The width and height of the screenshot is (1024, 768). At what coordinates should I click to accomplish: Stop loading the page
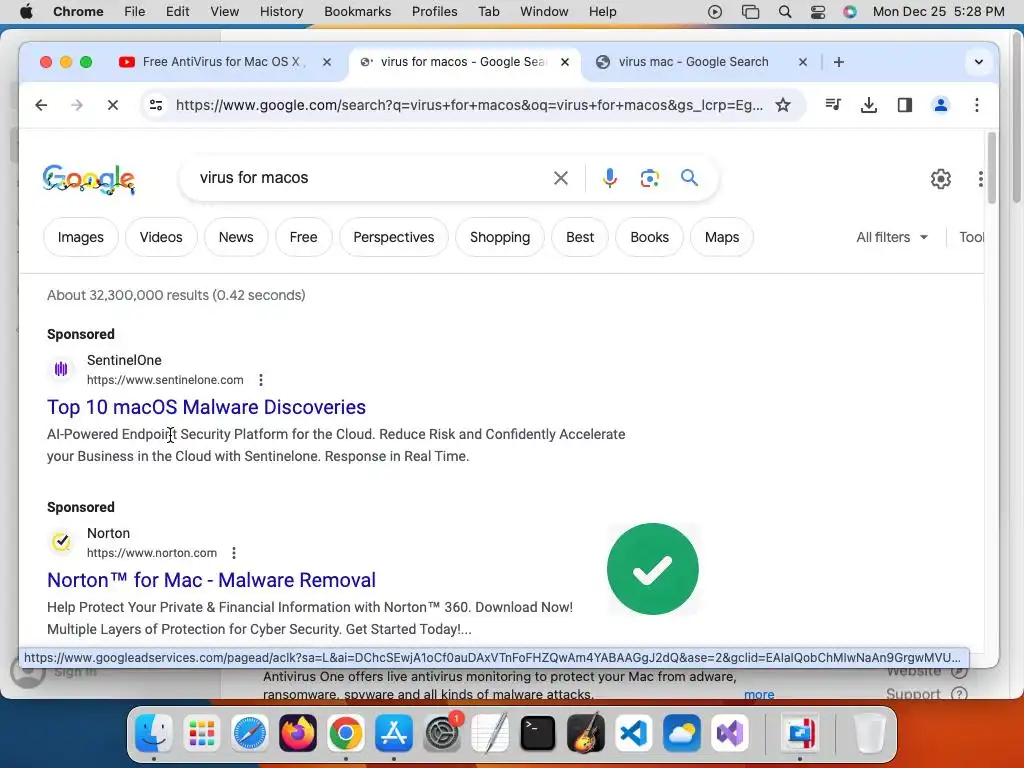point(112,105)
